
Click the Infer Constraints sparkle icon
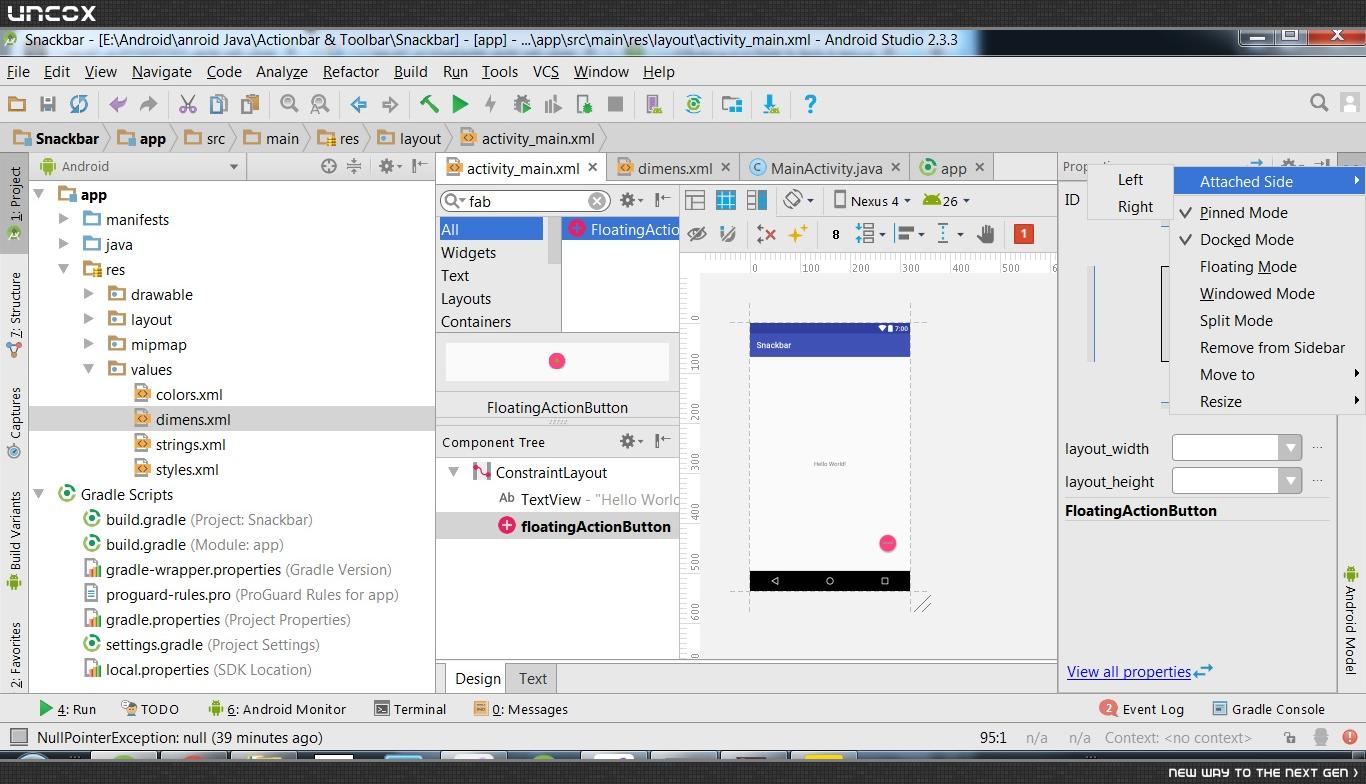[x=798, y=234]
